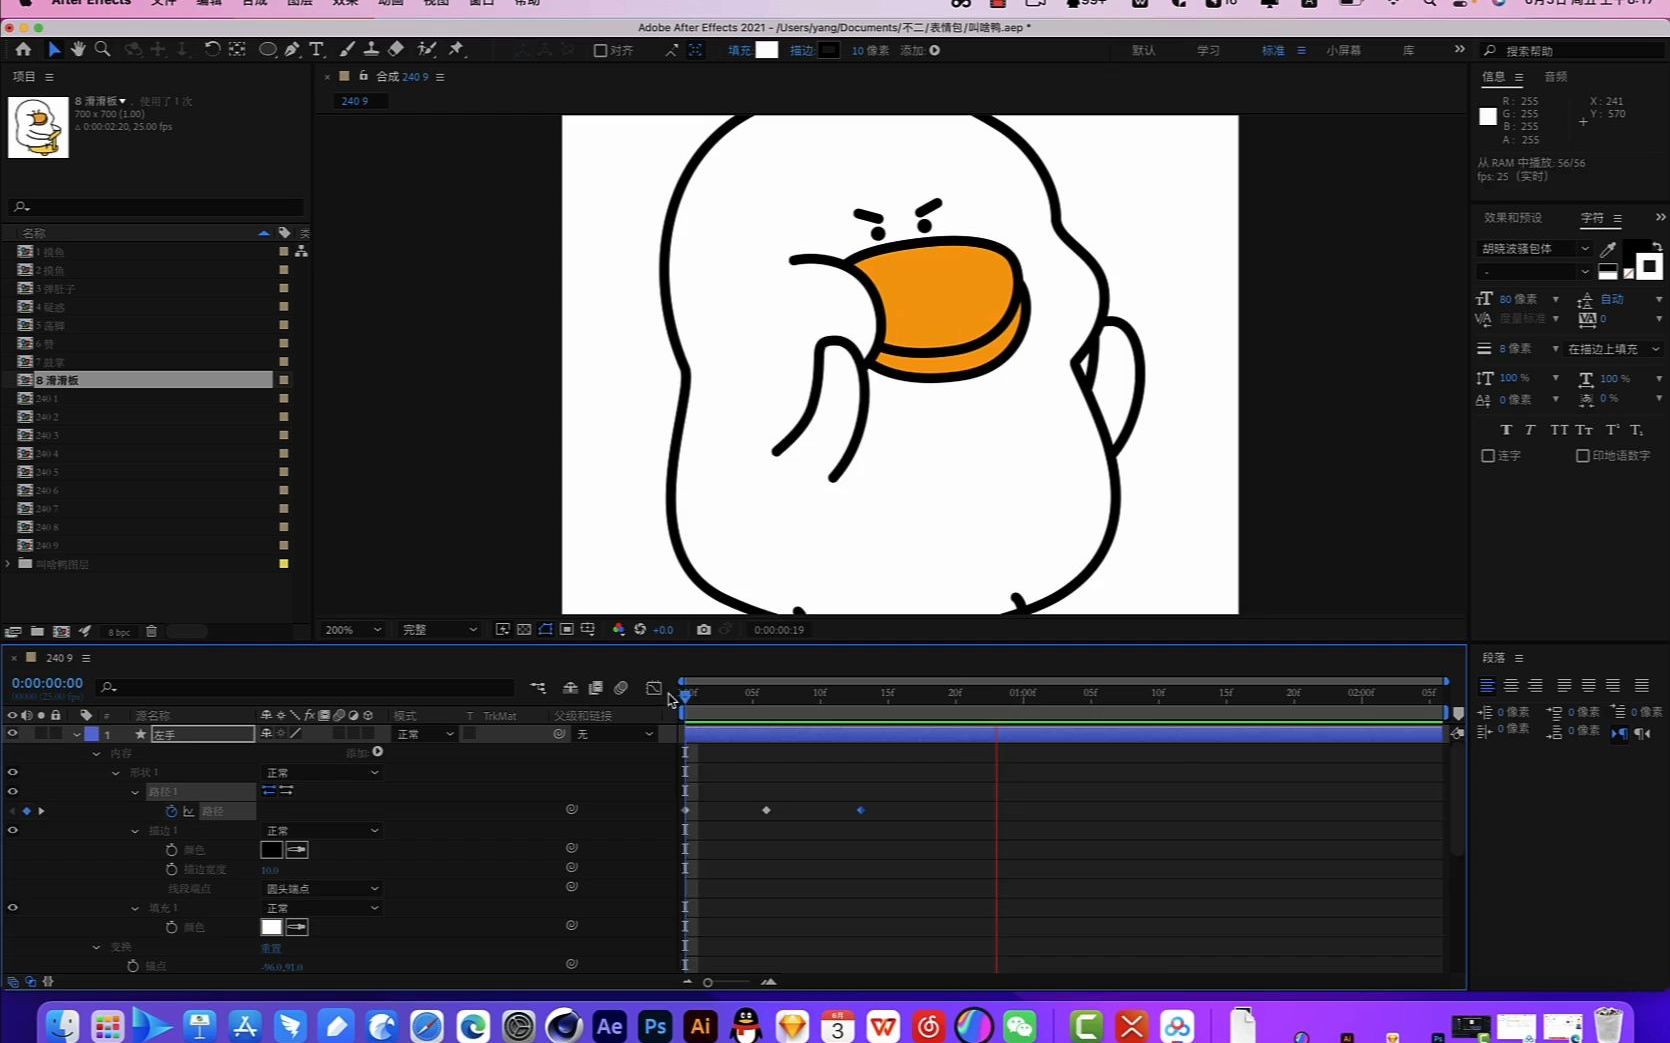The height and width of the screenshot is (1043, 1670).
Task: Toggle the 路径 property stopwatch
Action: pos(171,811)
